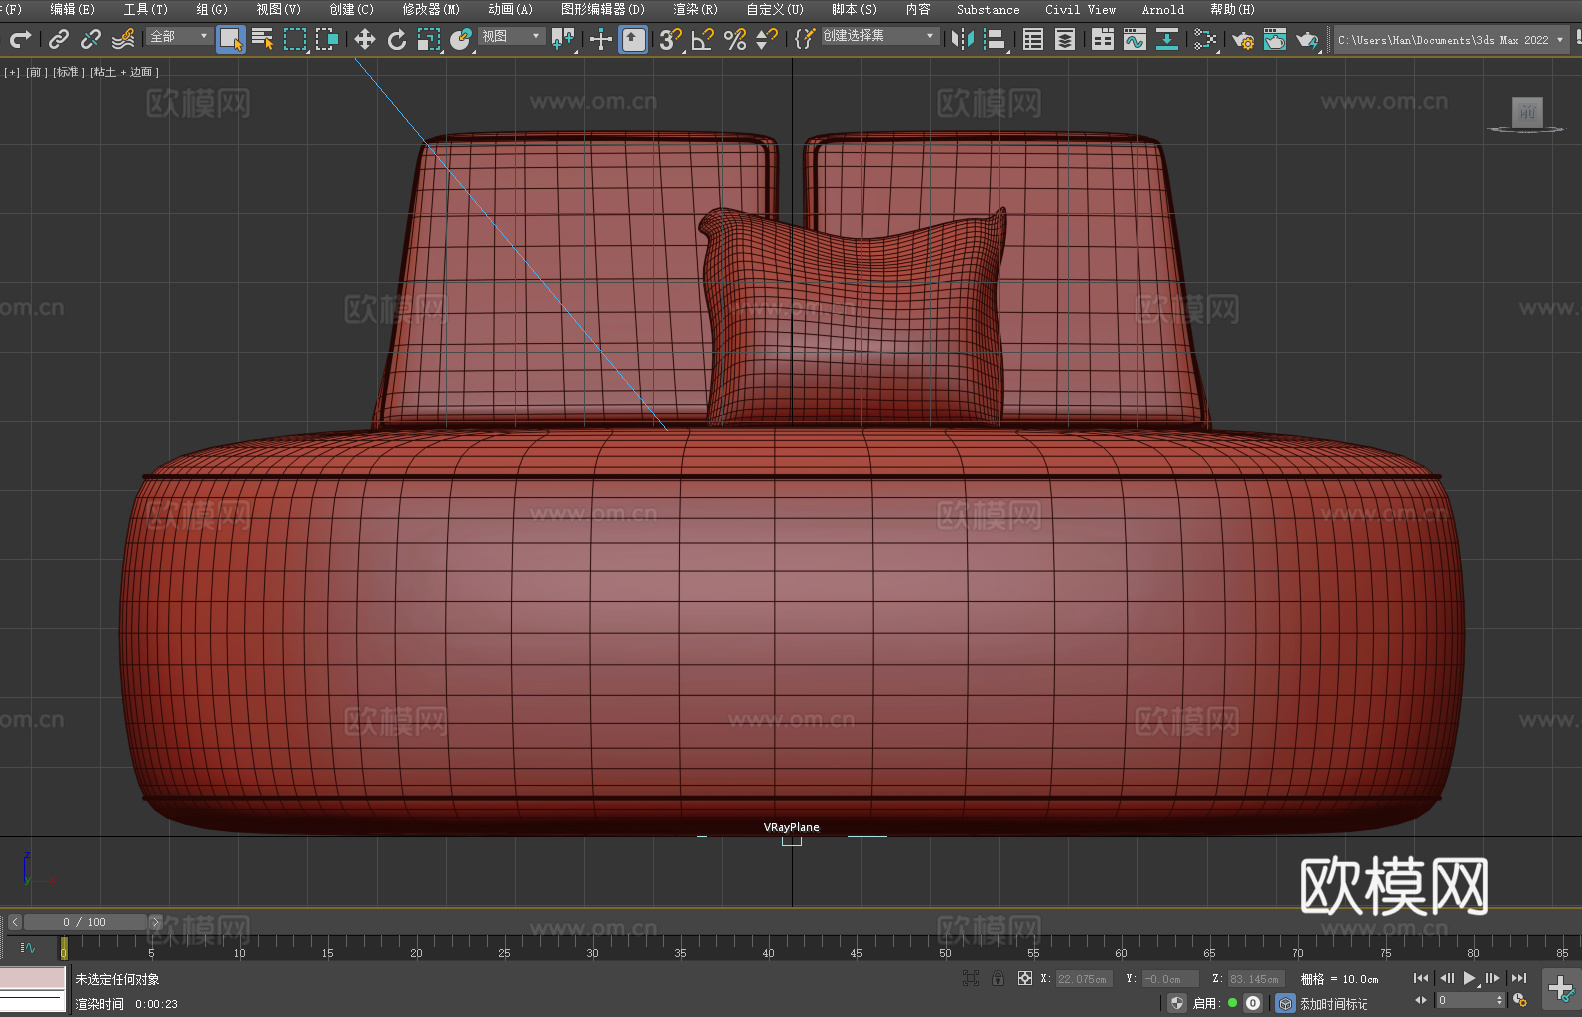Open the 全部 selection filter dropdown
The width and height of the screenshot is (1582, 1017).
(180, 36)
